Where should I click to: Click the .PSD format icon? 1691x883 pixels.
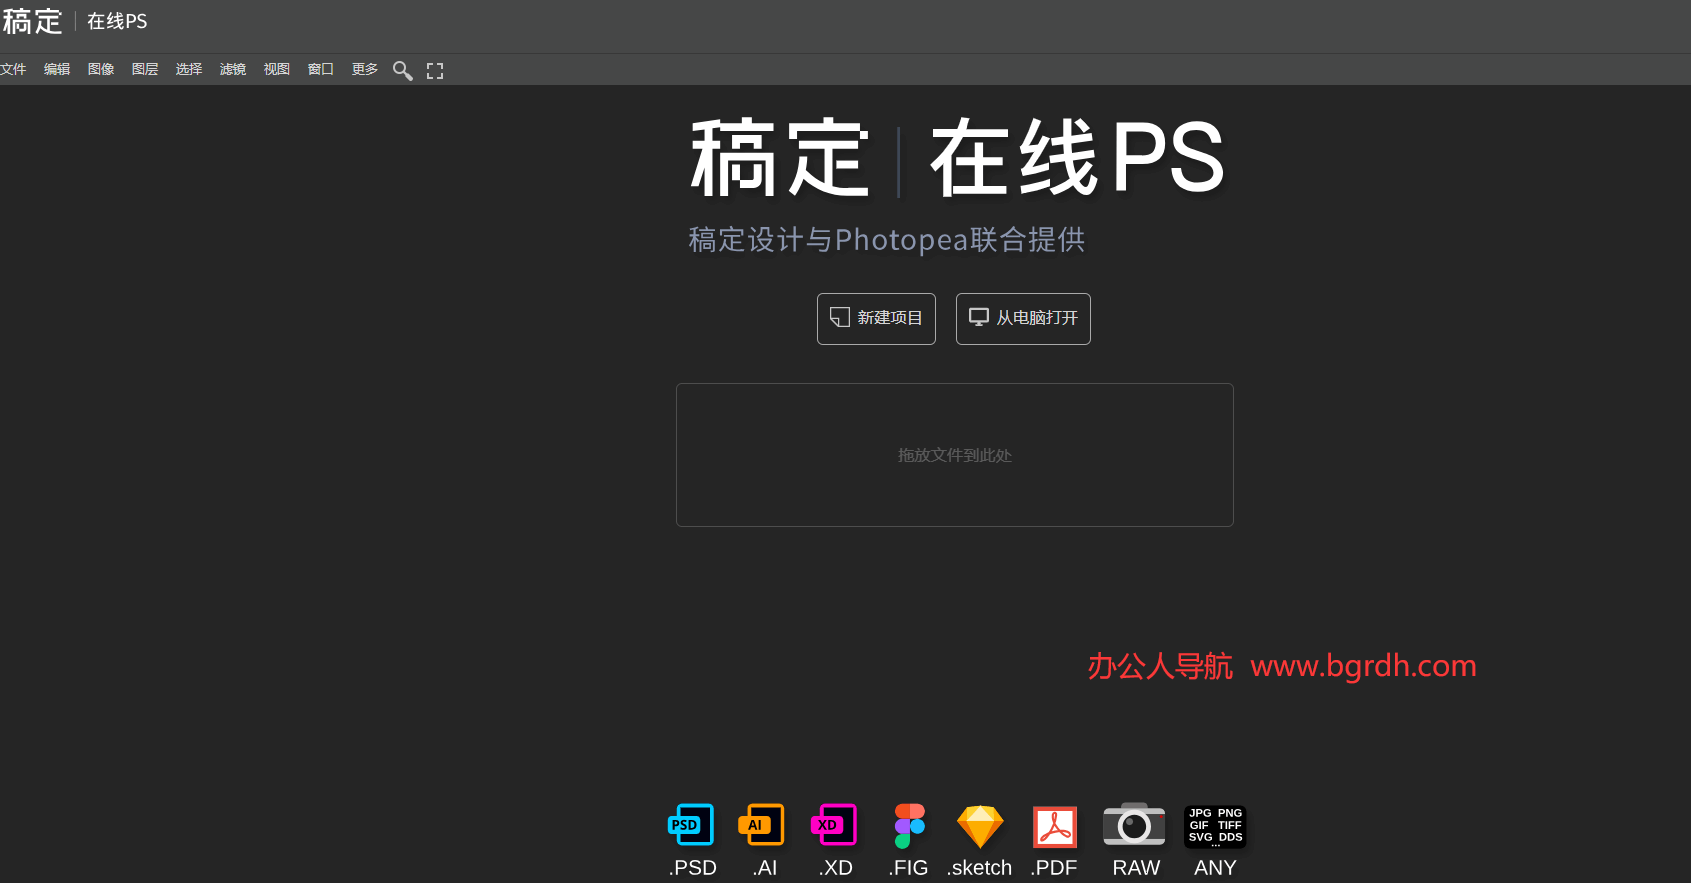click(x=691, y=826)
